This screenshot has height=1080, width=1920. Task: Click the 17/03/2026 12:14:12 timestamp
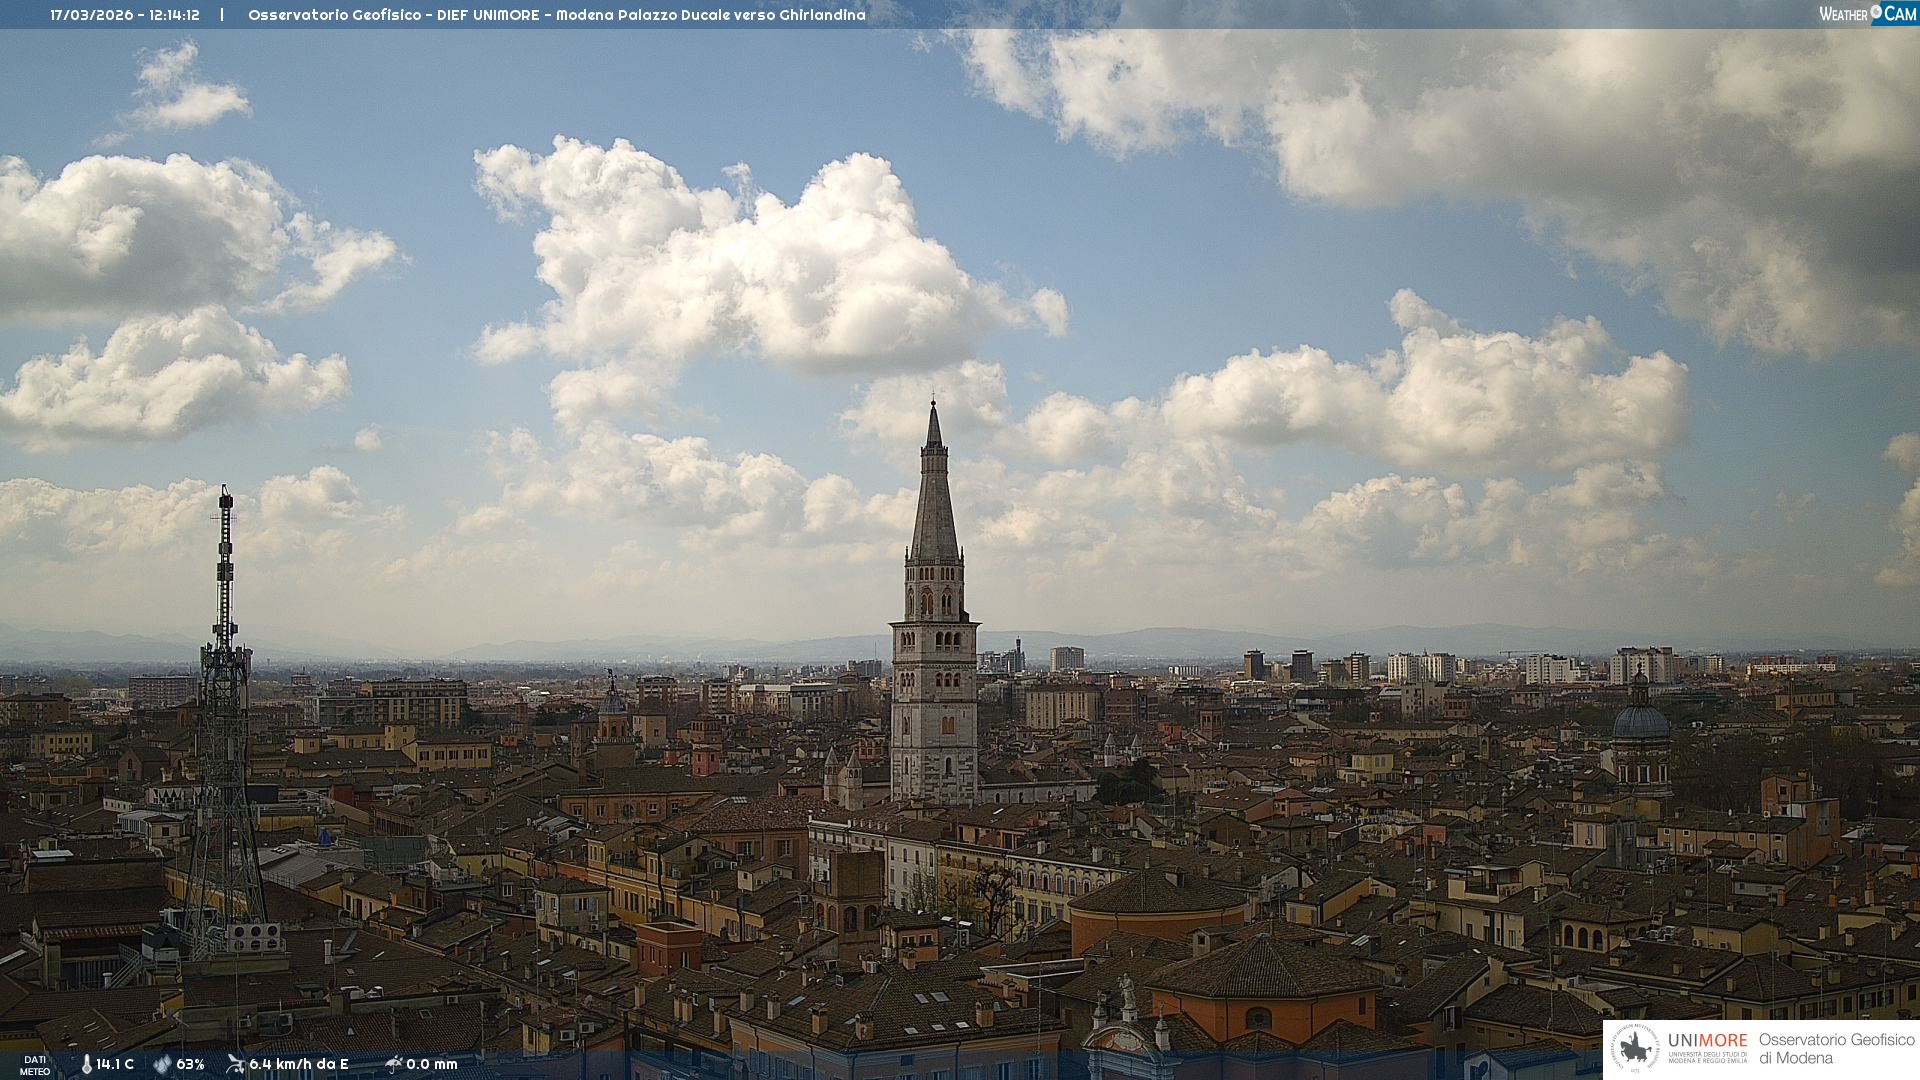pyautogui.click(x=125, y=15)
